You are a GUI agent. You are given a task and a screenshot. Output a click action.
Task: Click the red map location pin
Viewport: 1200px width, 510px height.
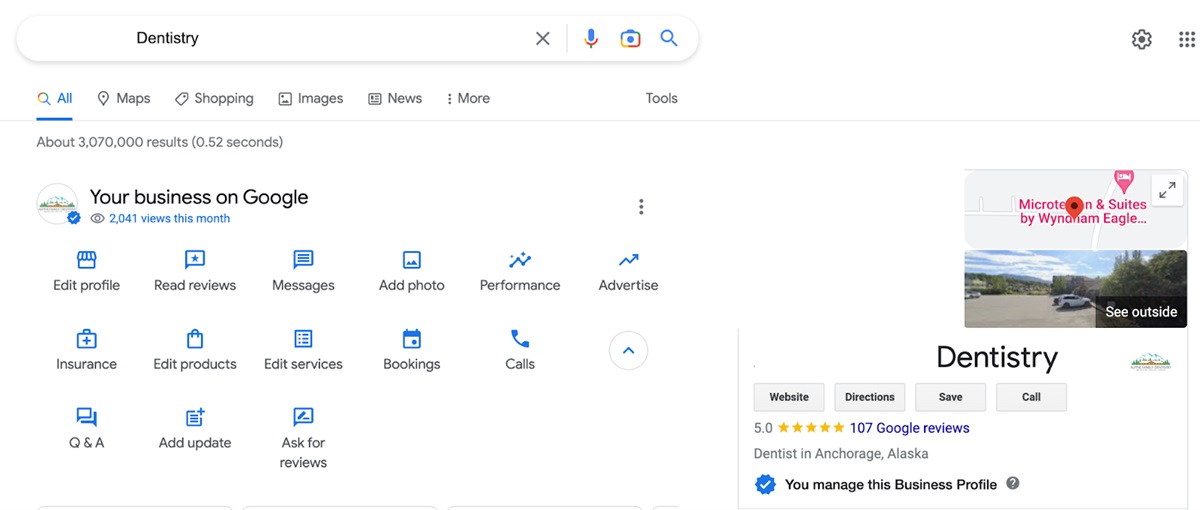[1075, 208]
